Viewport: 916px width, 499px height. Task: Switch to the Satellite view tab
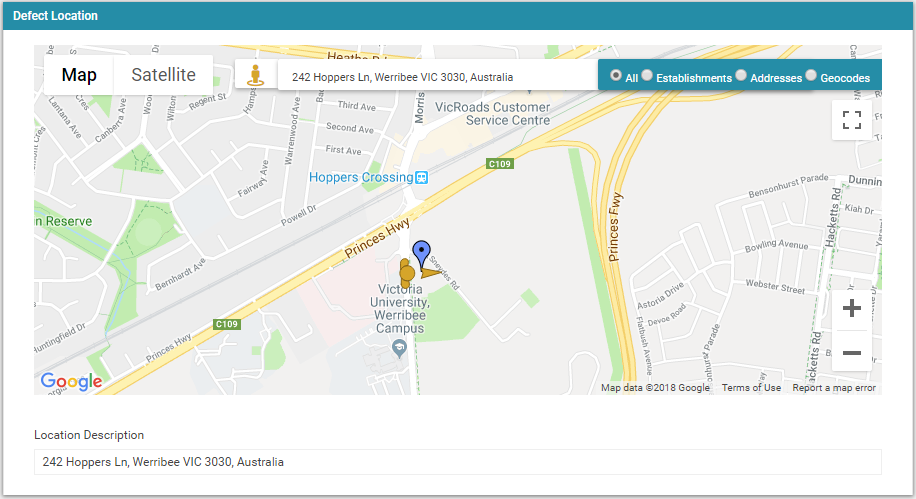pyautogui.click(x=164, y=75)
